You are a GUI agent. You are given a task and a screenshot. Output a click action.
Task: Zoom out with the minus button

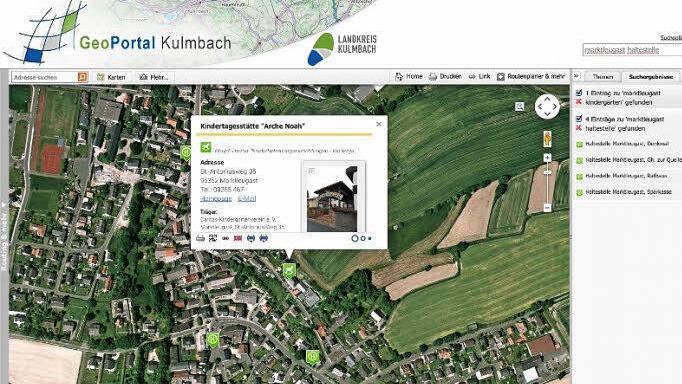(547, 208)
